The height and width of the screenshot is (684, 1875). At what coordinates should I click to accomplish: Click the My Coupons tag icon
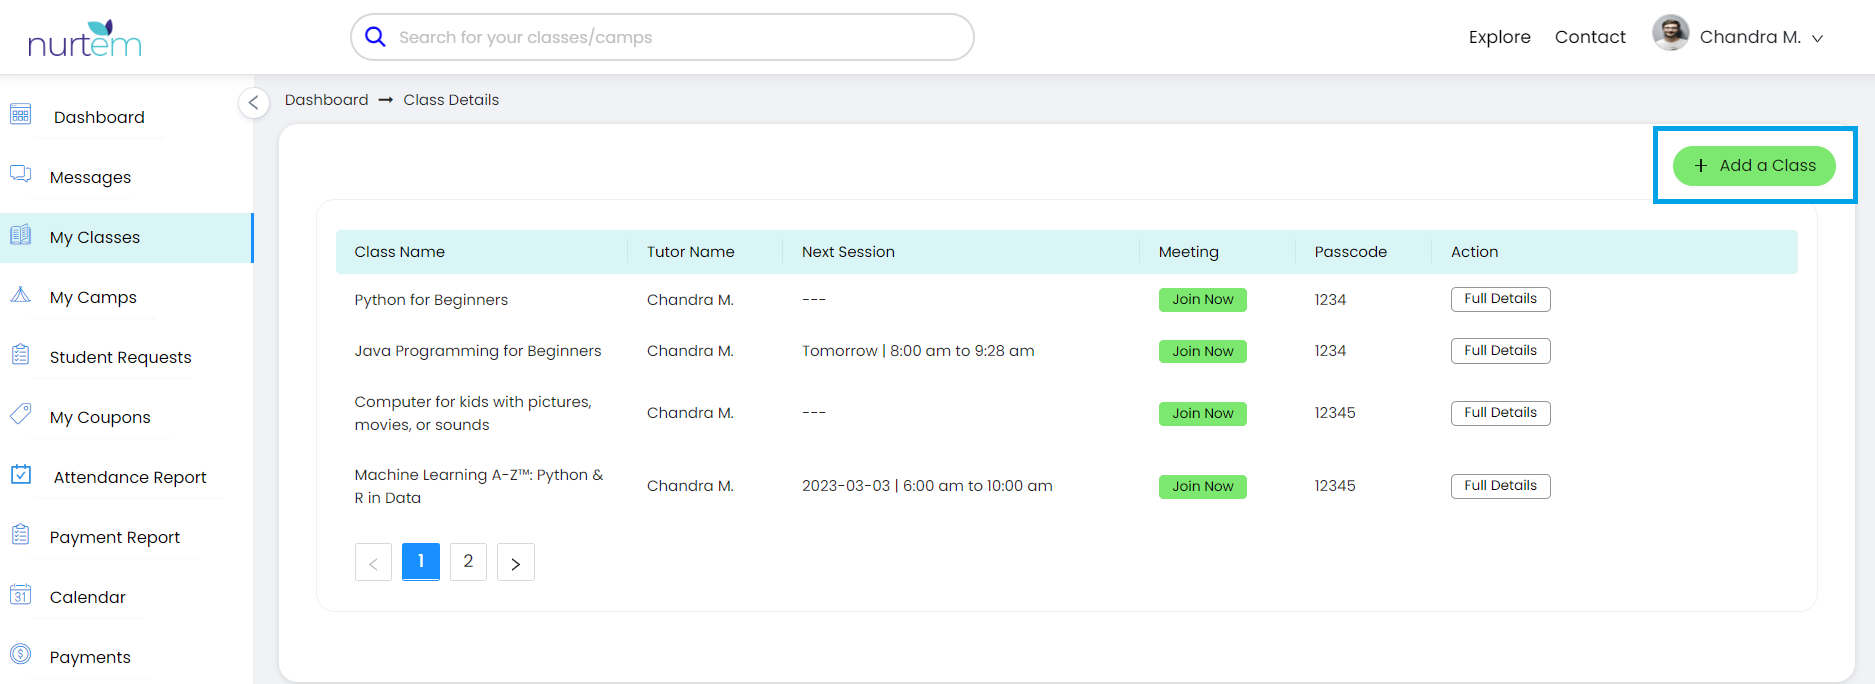click(x=21, y=414)
